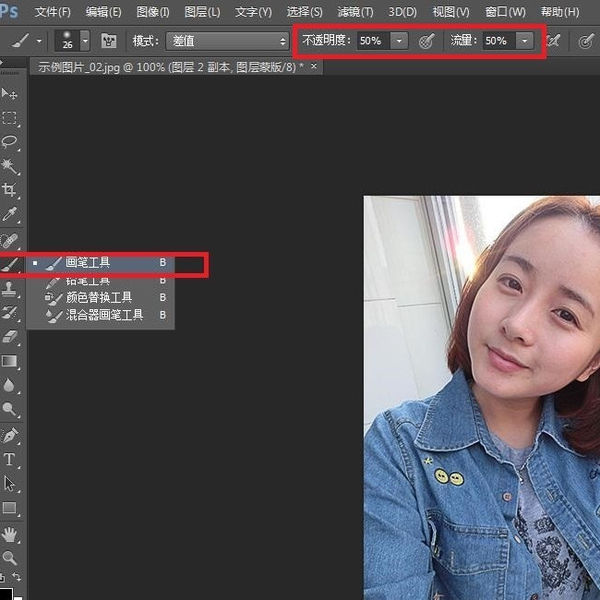The width and height of the screenshot is (600, 600).
Task: Expand the opacity (不透明度) slider arrow
Action: pos(400,41)
